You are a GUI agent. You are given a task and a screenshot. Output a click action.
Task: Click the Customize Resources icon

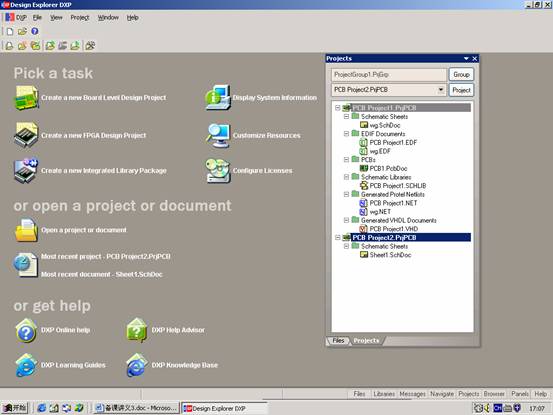(x=218, y=135)
